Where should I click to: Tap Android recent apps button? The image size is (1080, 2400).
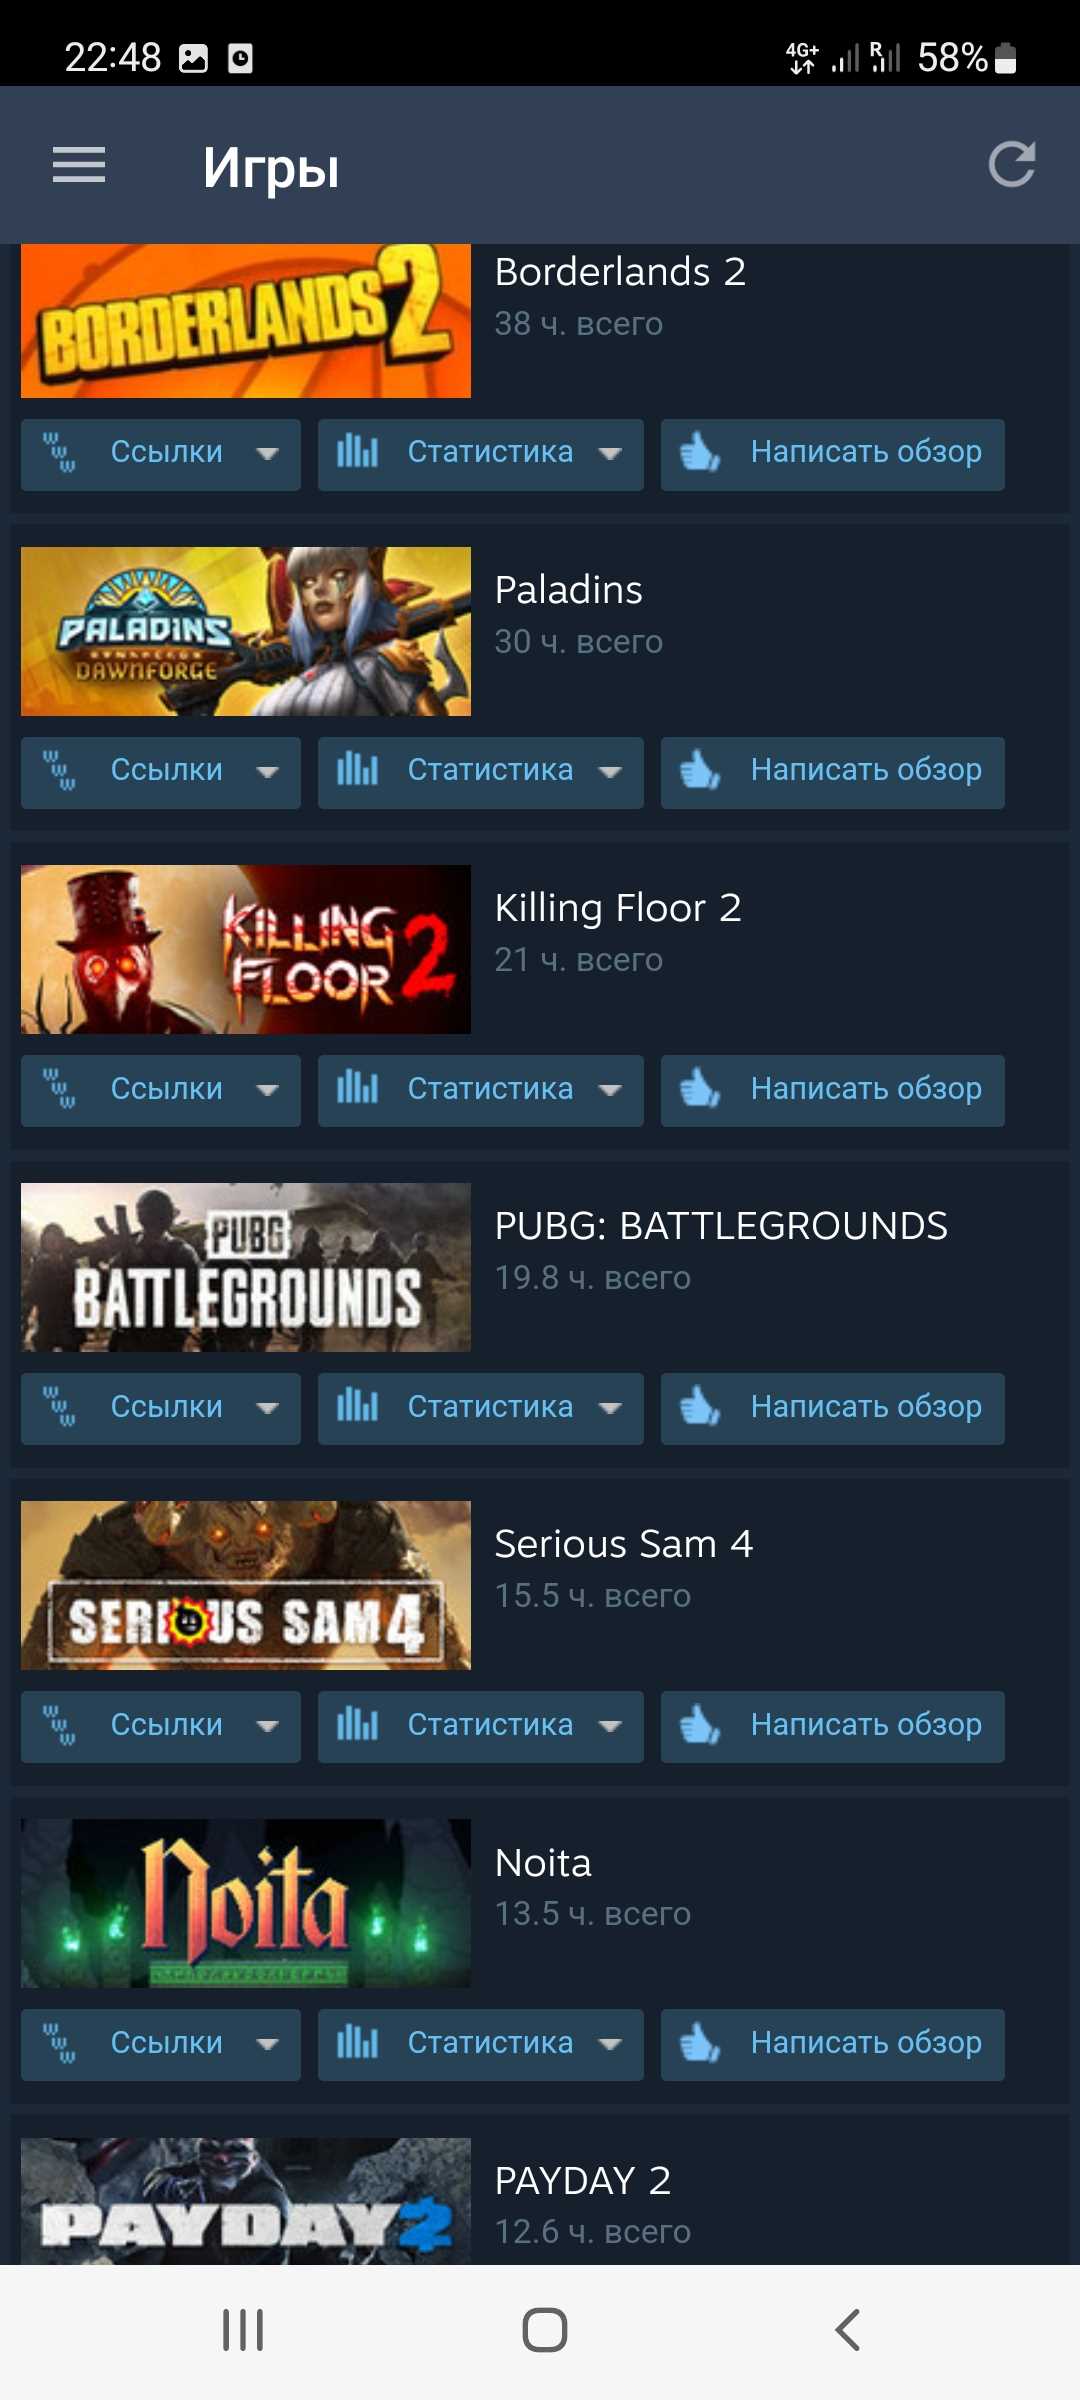[x=243, y=2330]
